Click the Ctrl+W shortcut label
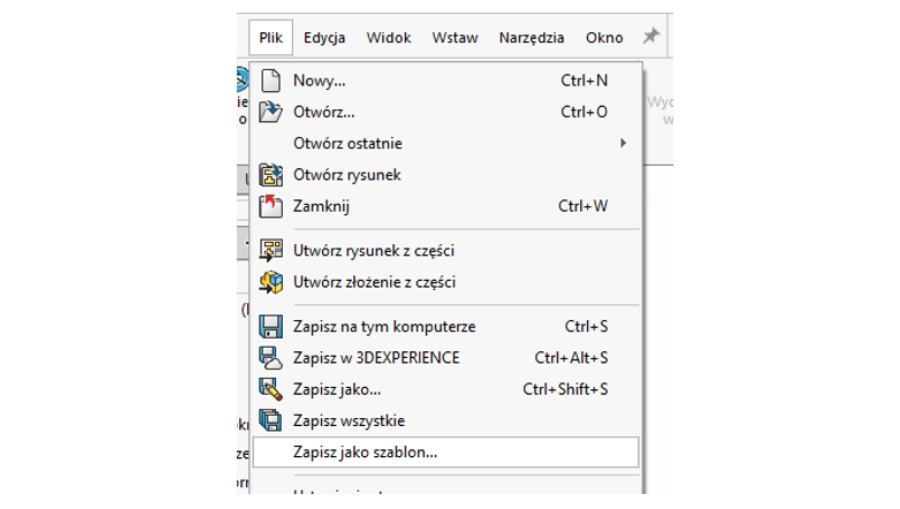This screenshot has height=509, width=900. pyautogui.click(x=583, y=206)
